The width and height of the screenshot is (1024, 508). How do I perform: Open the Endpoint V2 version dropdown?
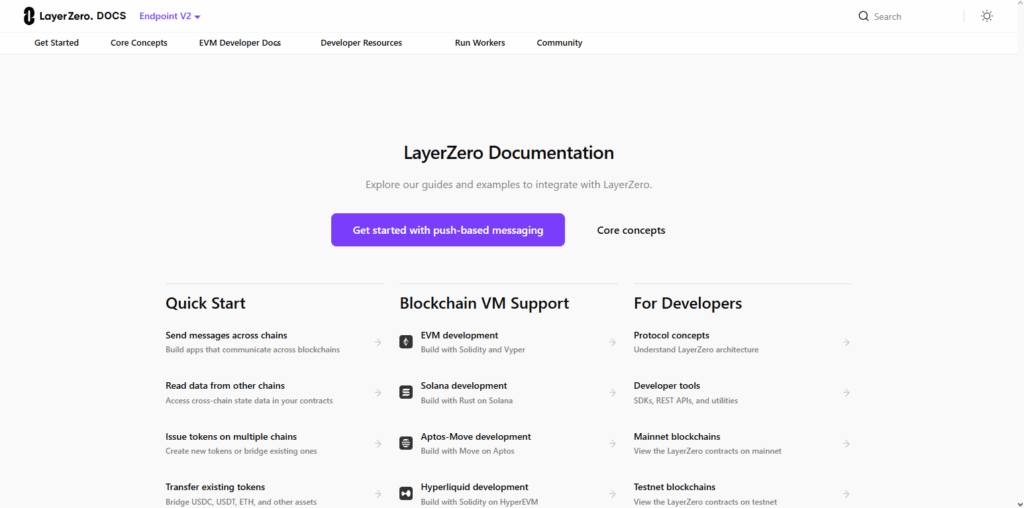click(170, 16)
